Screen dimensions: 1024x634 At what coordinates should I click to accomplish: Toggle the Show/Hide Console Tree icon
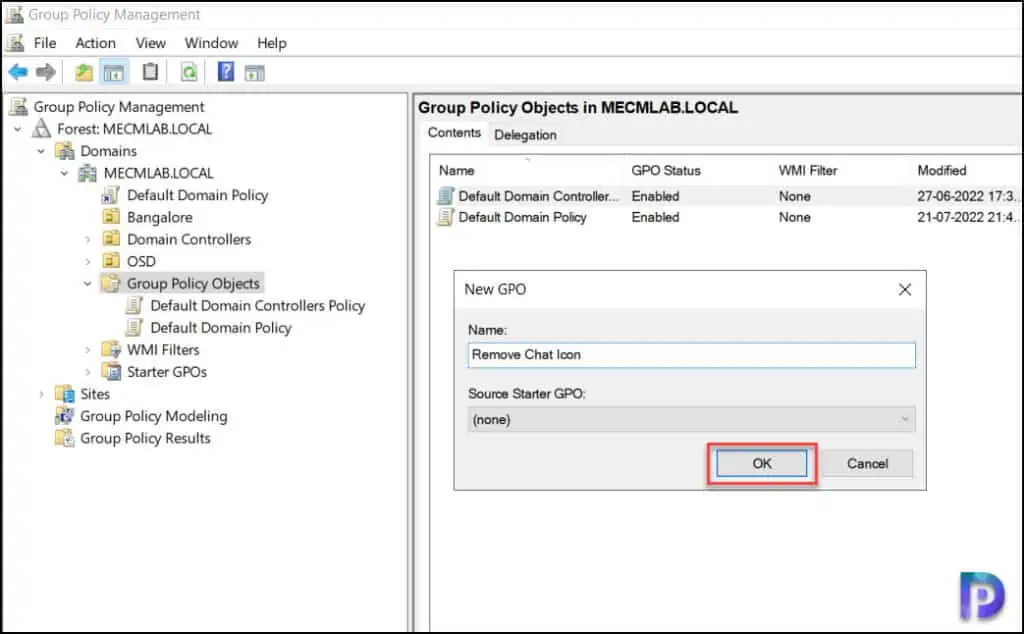point(114,72)
